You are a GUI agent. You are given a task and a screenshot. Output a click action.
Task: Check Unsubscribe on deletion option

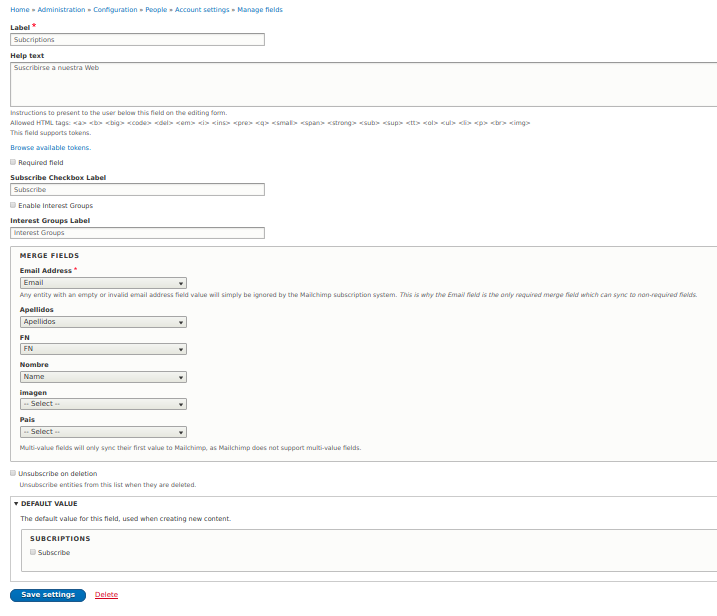pyautogui.click(x=13, y=474)
